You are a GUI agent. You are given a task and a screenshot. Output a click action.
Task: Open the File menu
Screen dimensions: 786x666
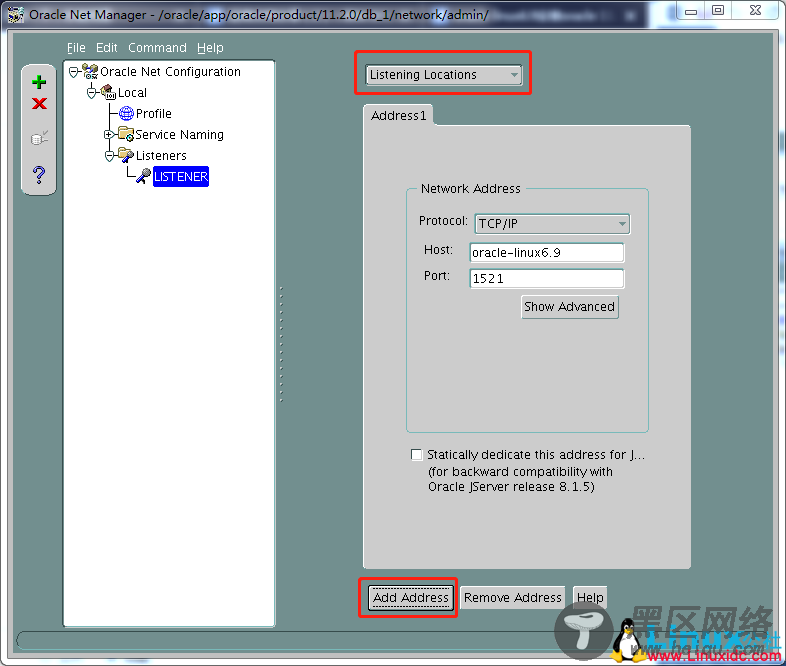click(x=76, y=48)
